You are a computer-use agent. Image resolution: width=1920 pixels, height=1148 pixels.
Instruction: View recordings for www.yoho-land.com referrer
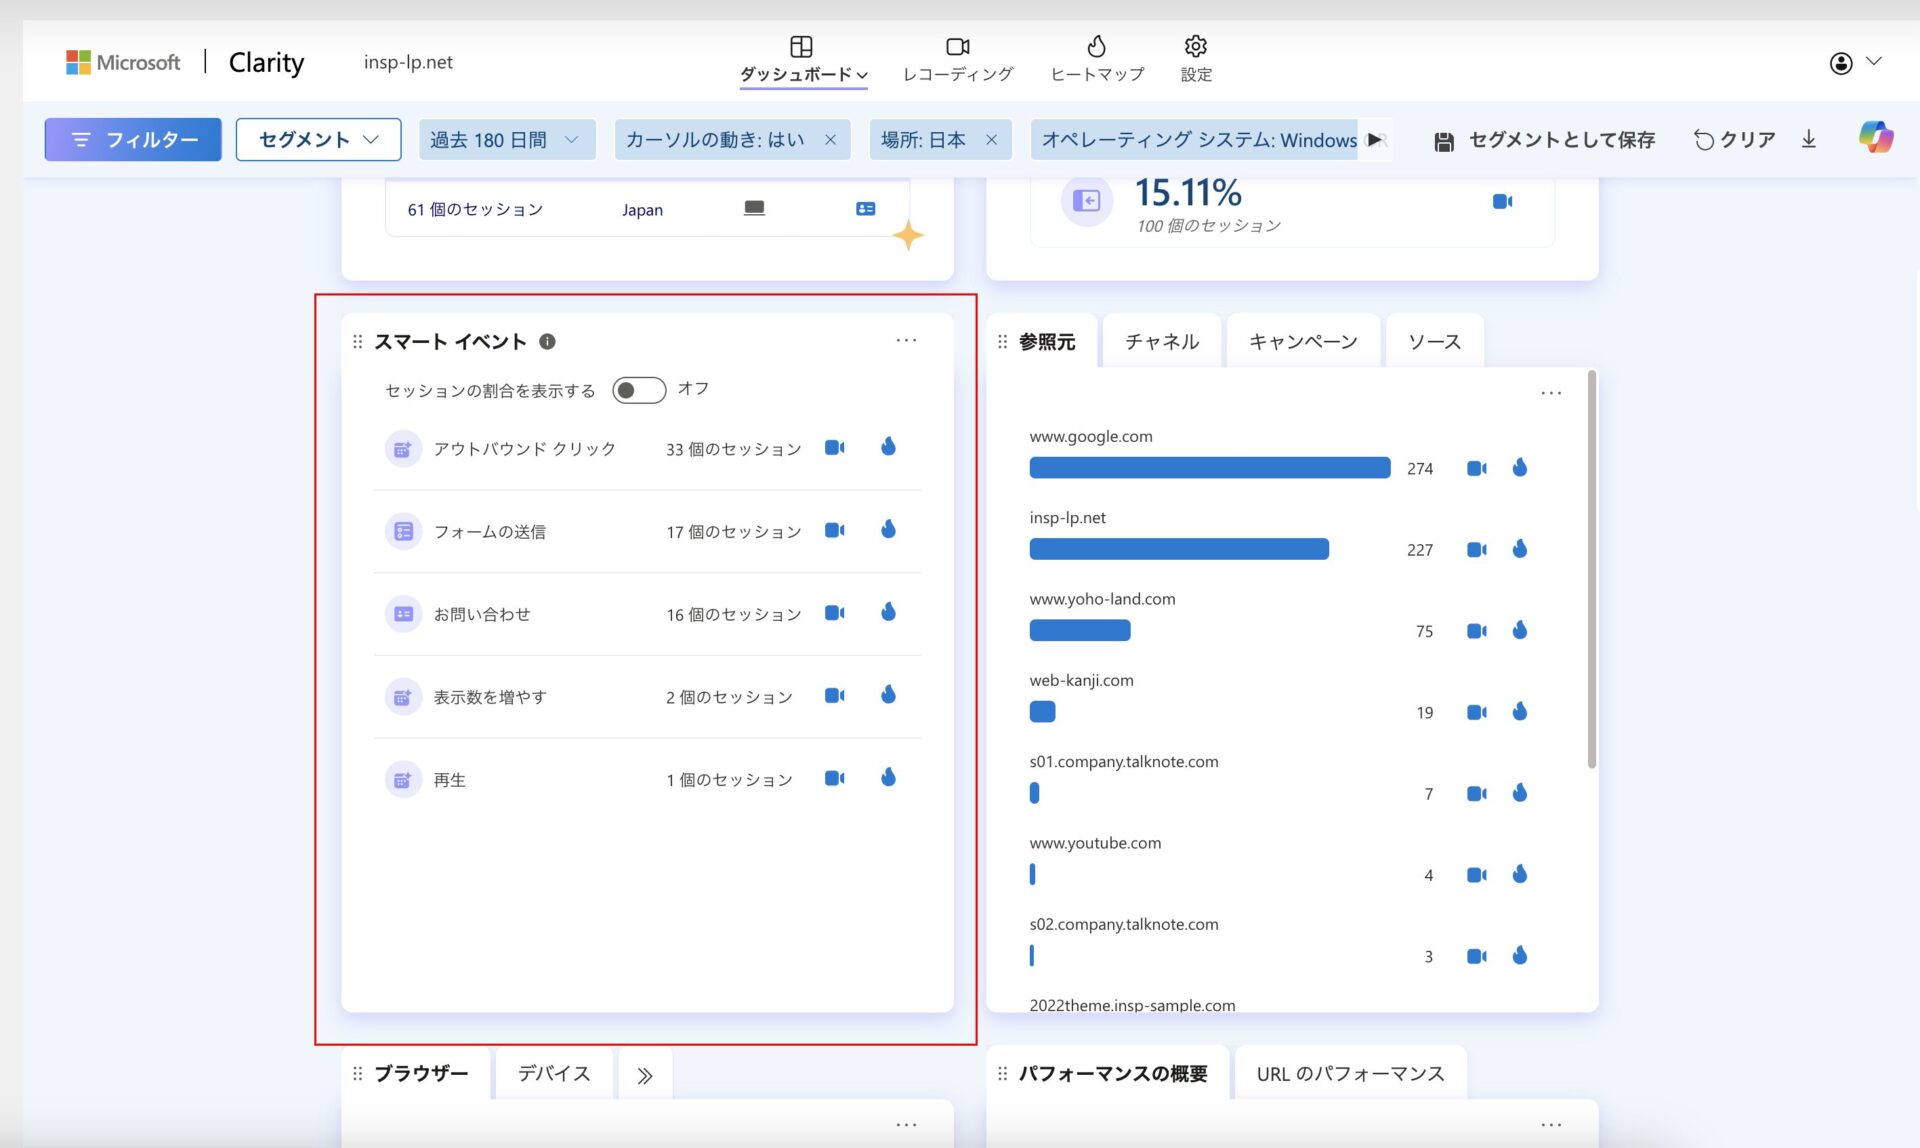coord(1476,631)
